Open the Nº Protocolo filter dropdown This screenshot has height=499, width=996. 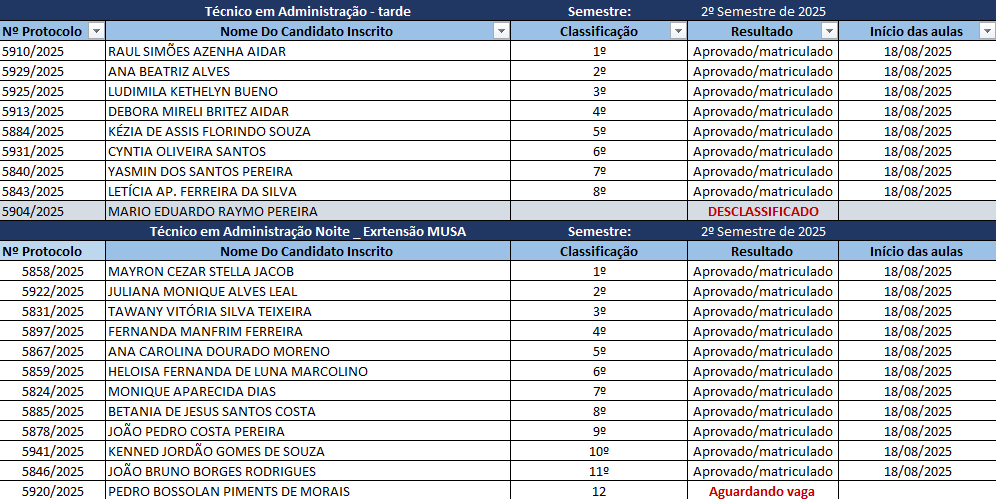point(95,31)
